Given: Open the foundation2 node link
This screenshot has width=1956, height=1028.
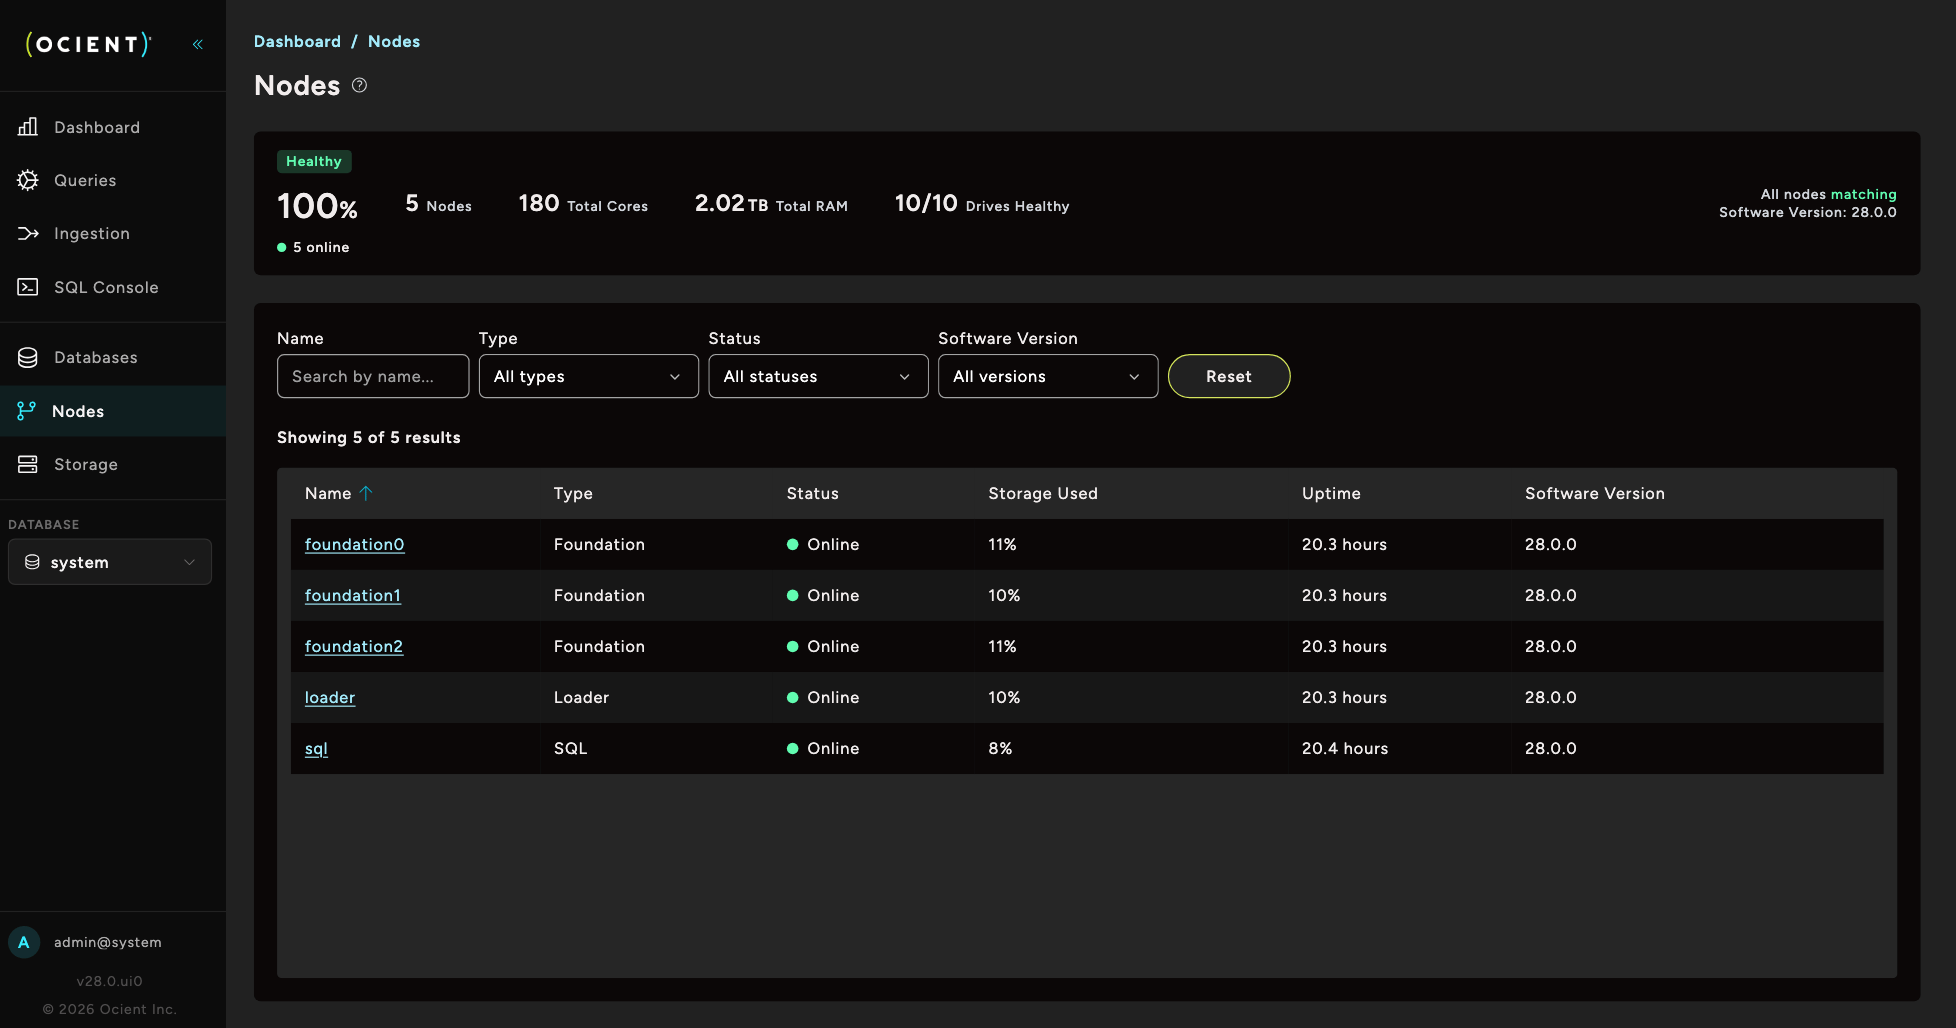Looking at the screenshot, I should (x=354, y=646).
